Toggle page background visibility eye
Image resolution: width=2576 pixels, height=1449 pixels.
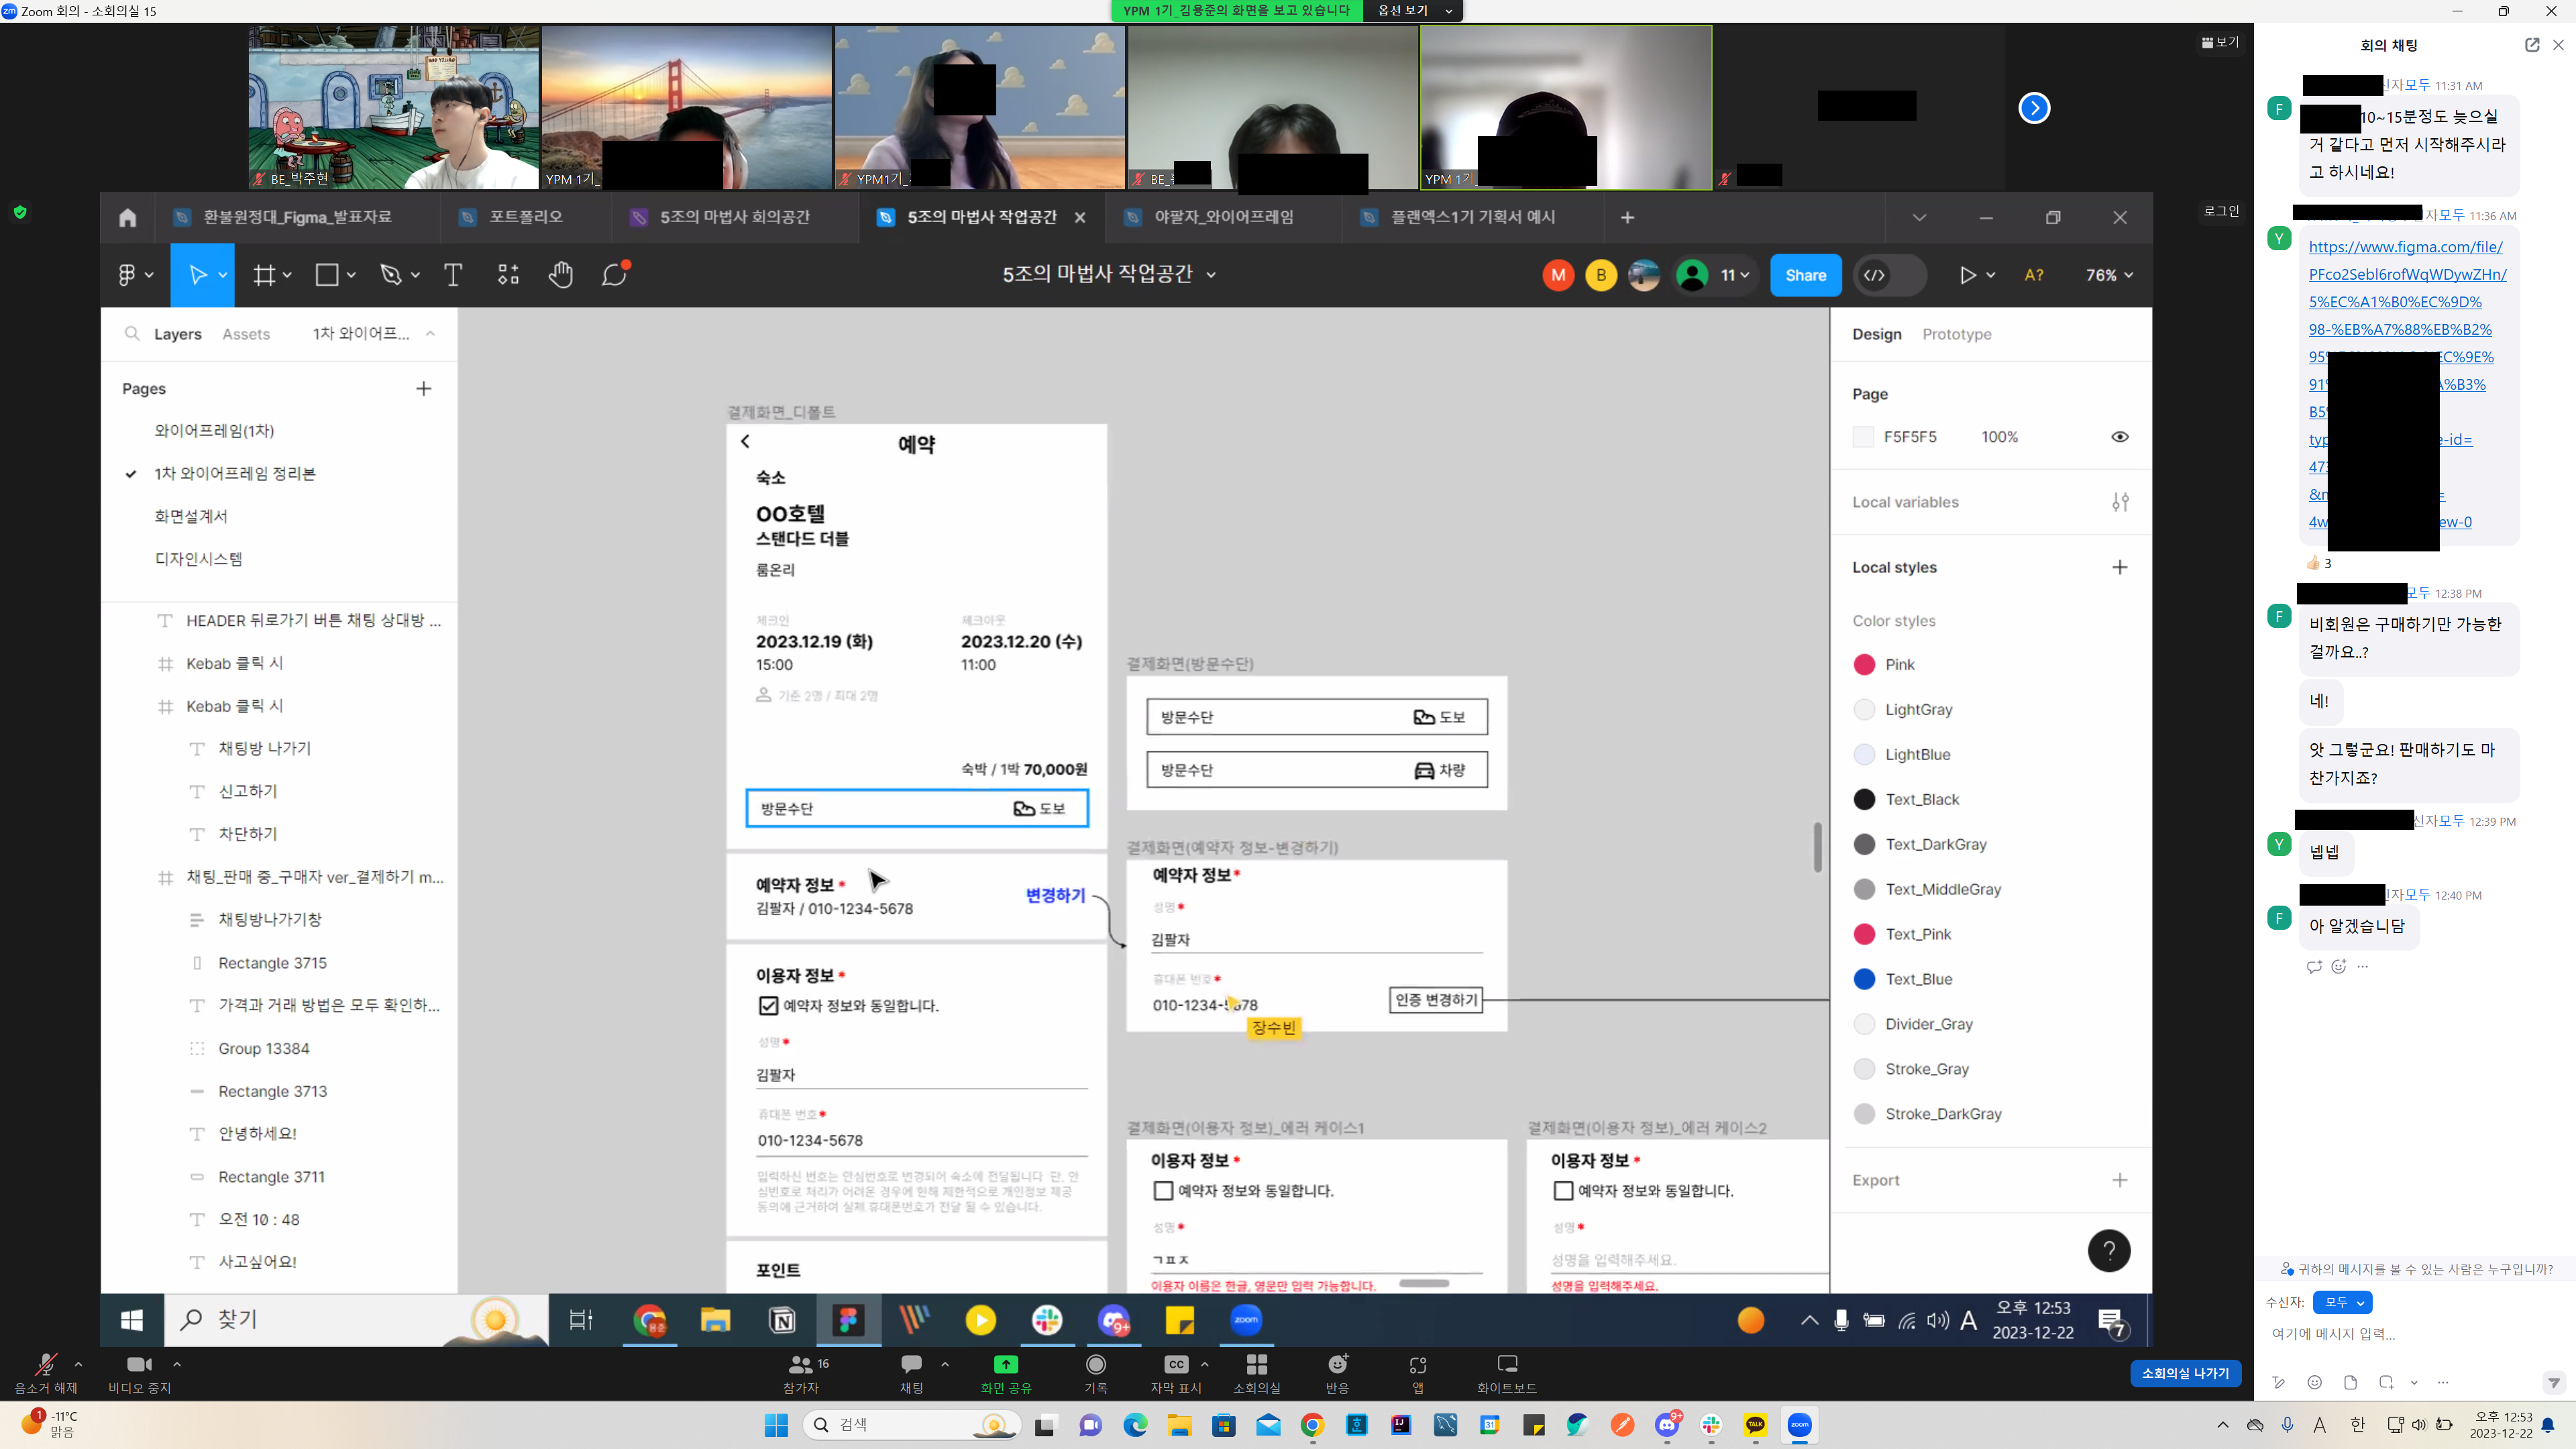[x=2119, y=437]
